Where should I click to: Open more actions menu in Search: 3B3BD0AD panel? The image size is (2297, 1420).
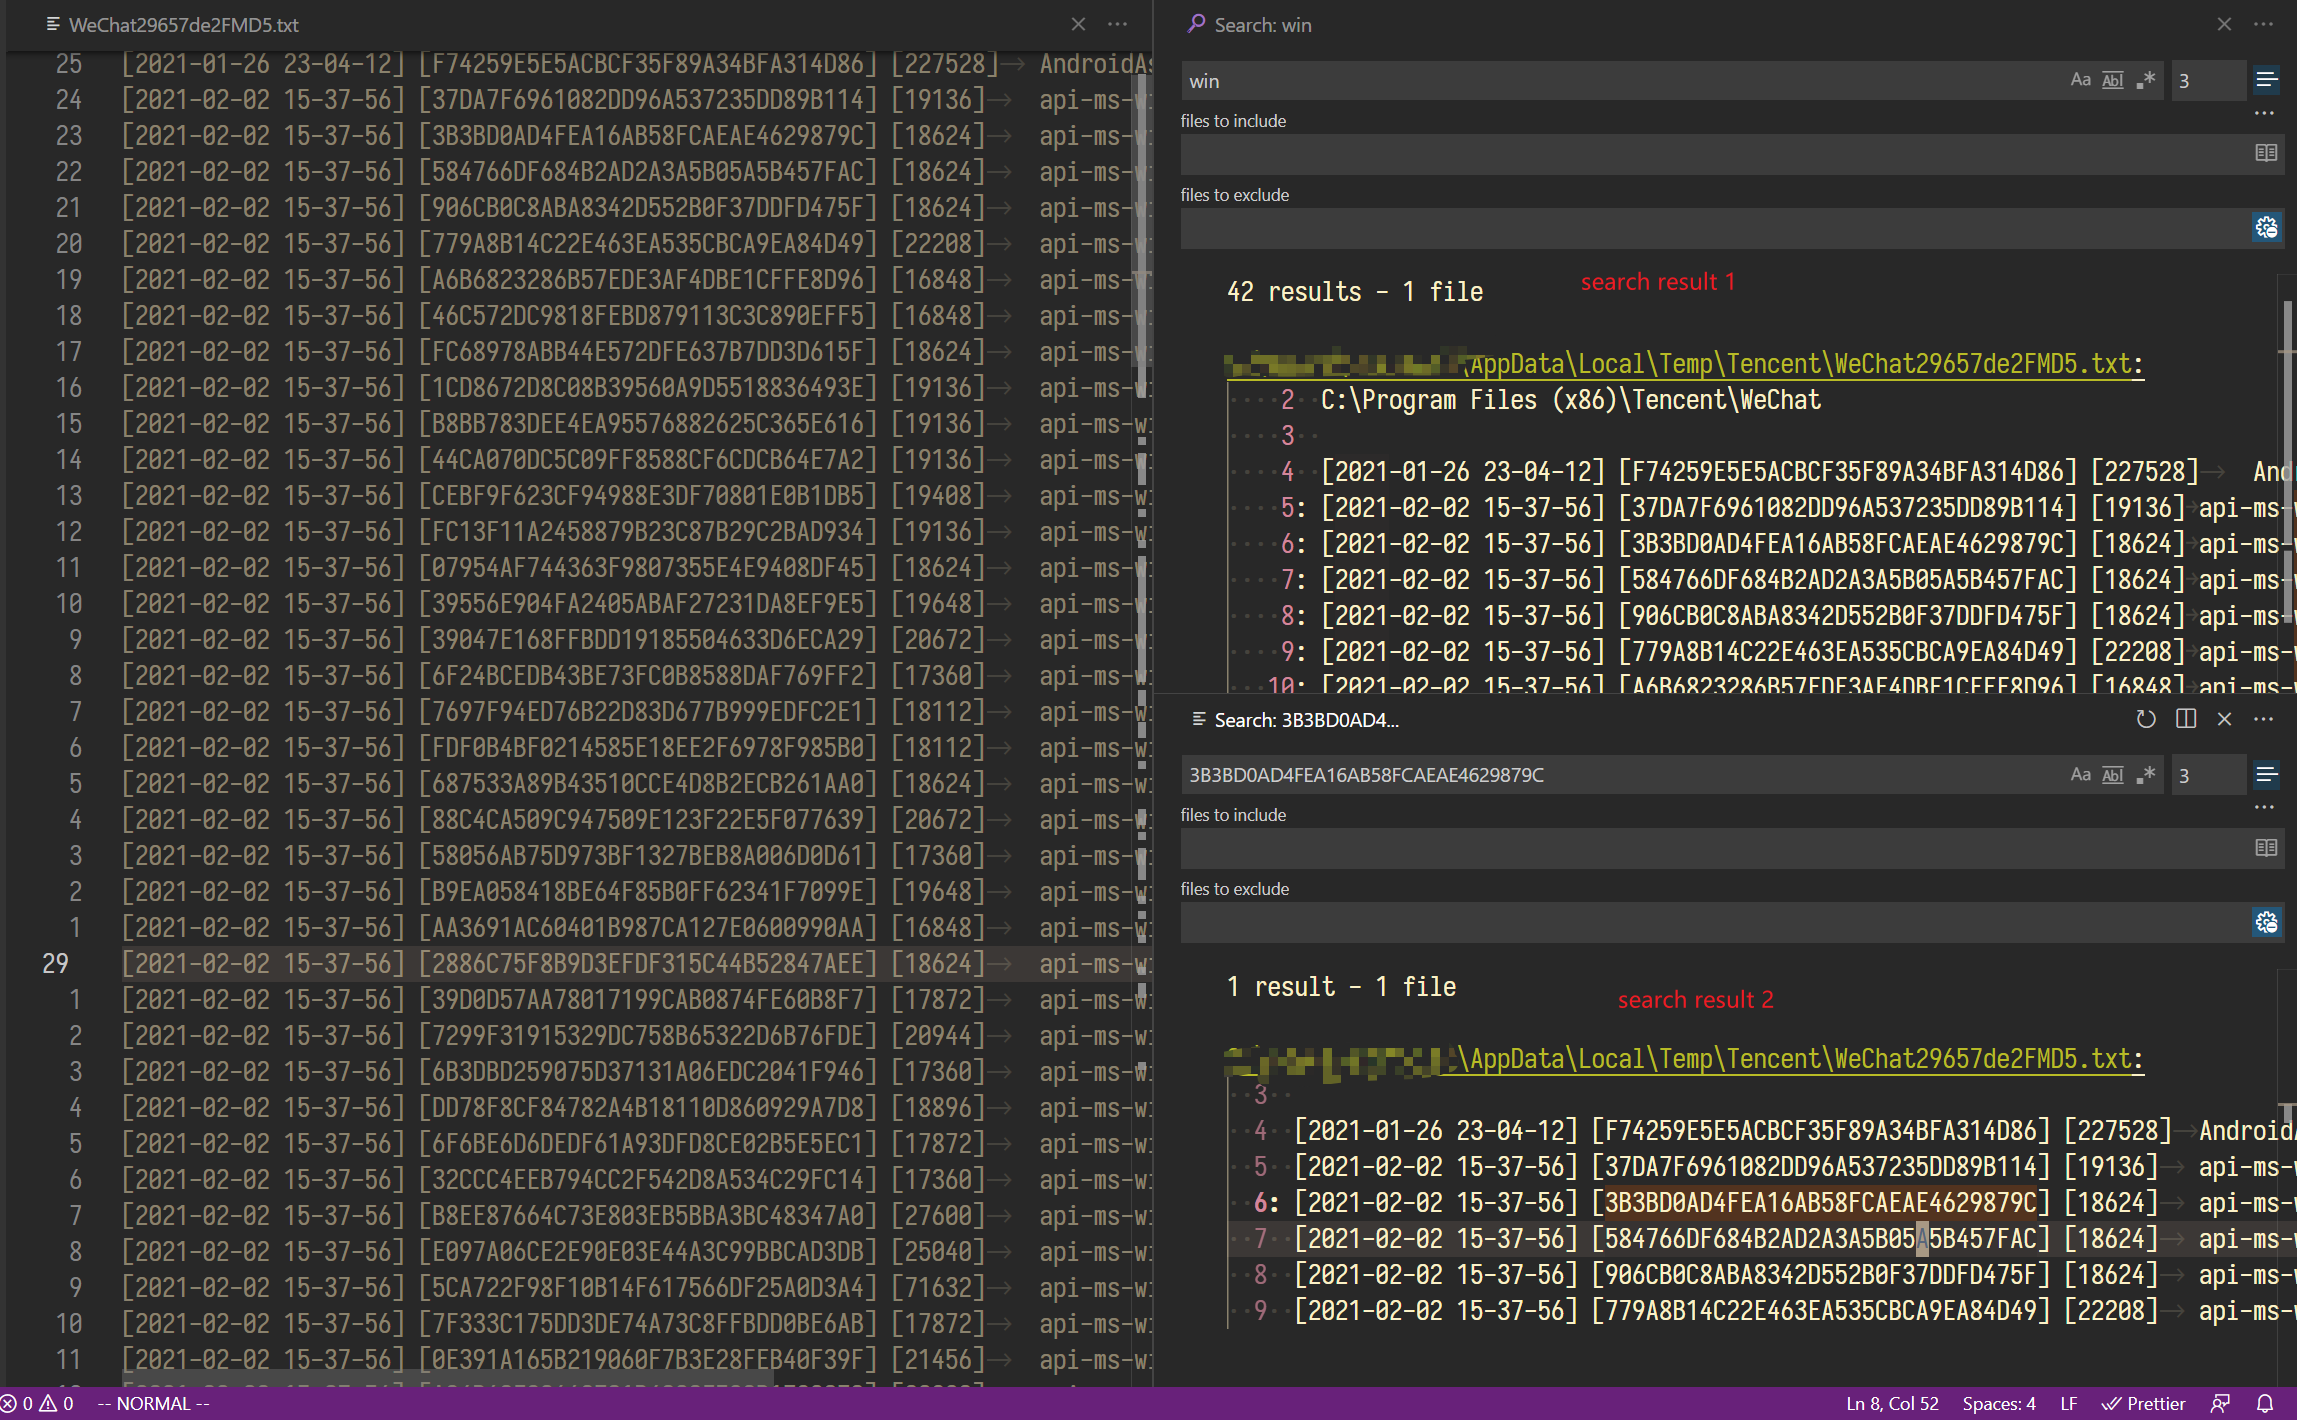2264,718
